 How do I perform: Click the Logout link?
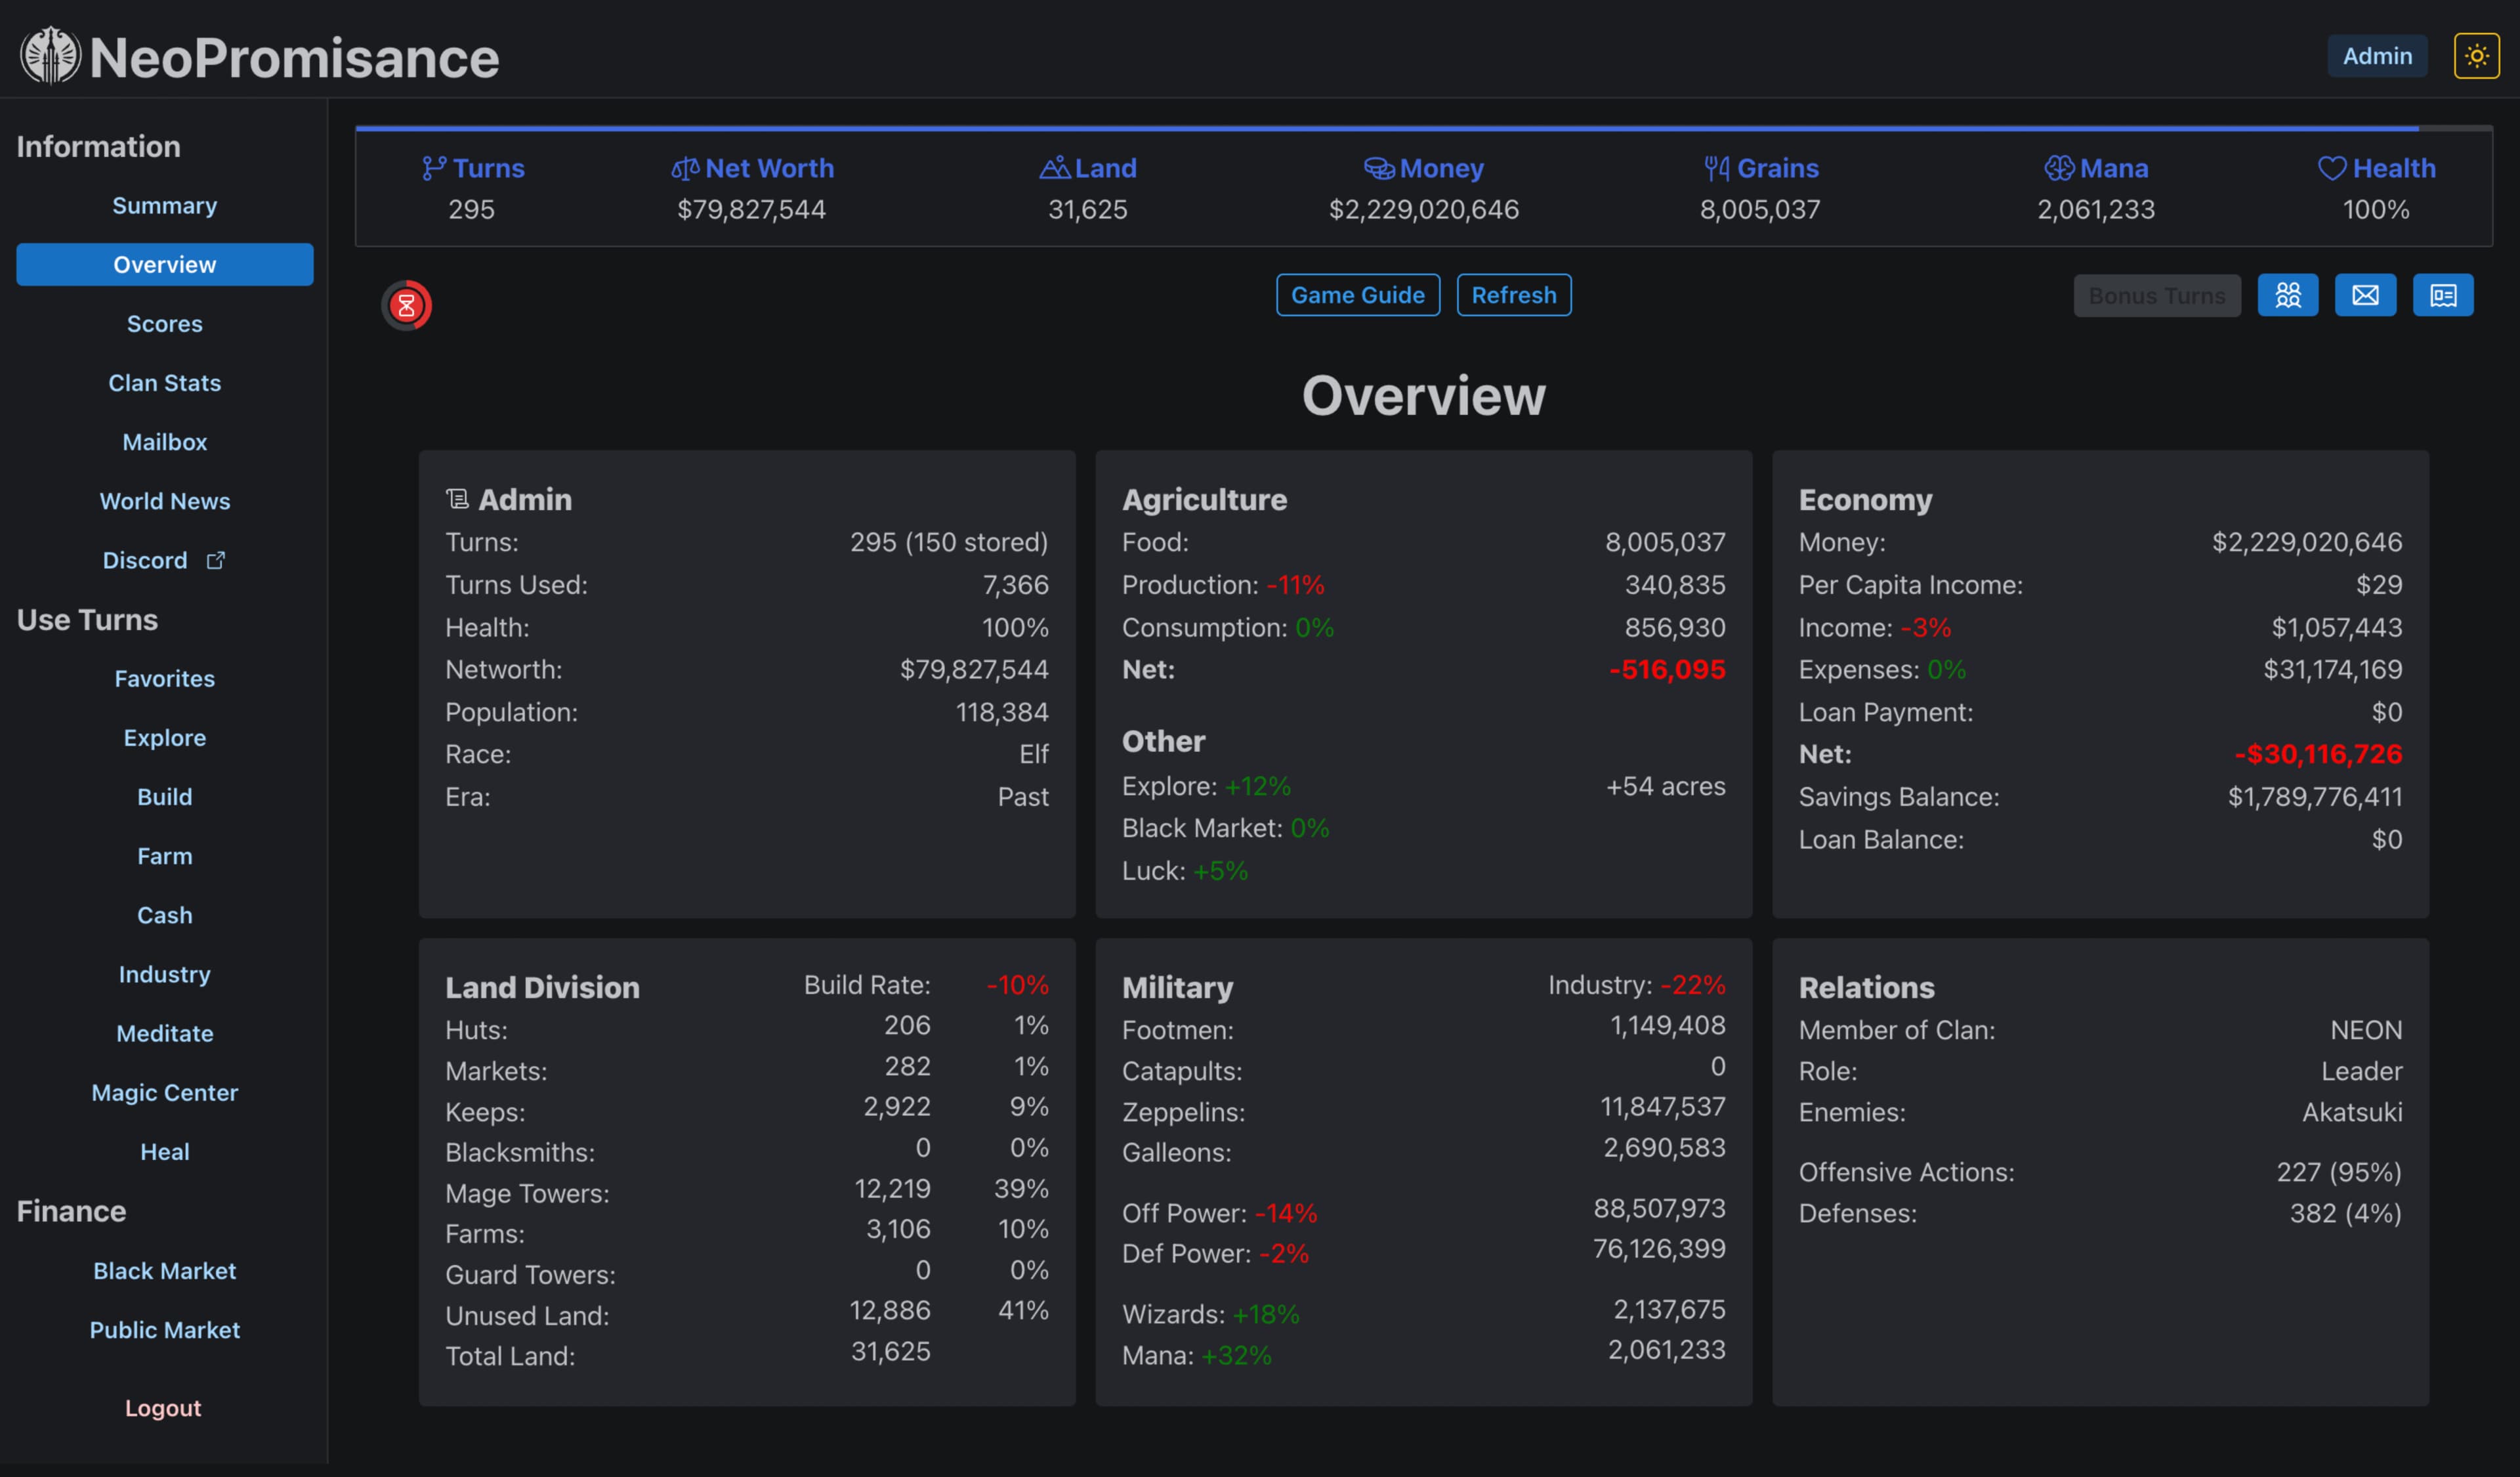(163, 1407)
